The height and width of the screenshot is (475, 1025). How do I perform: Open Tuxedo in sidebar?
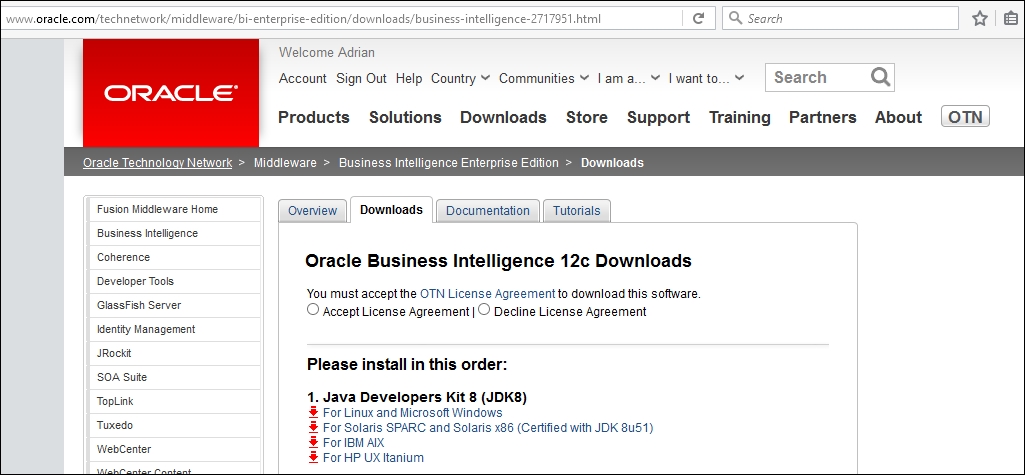click(x=175, y=425)
